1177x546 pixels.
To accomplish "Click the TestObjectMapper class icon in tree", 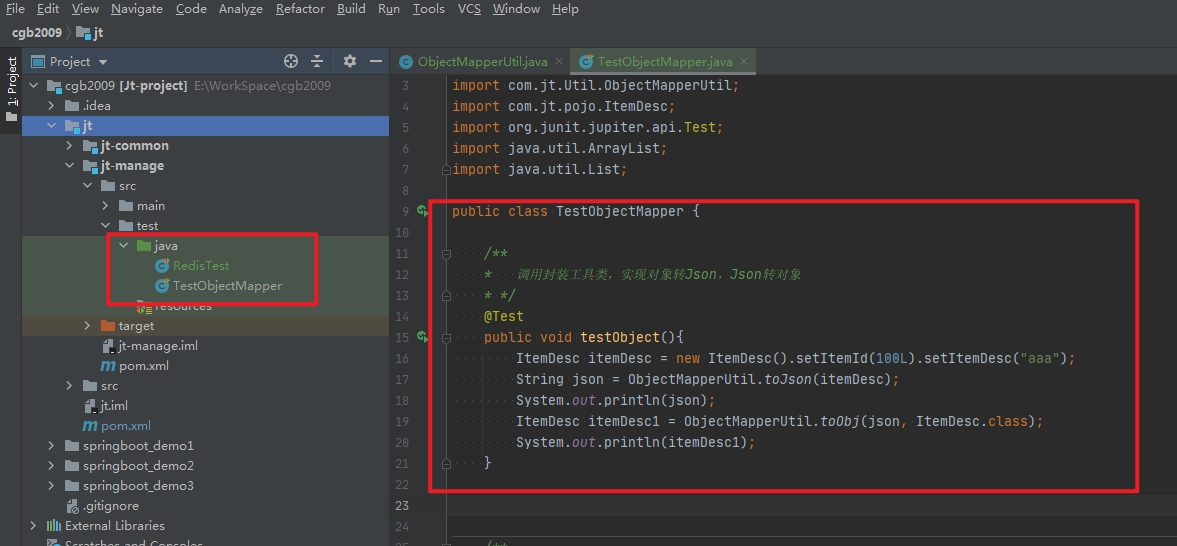I will 161,286.
